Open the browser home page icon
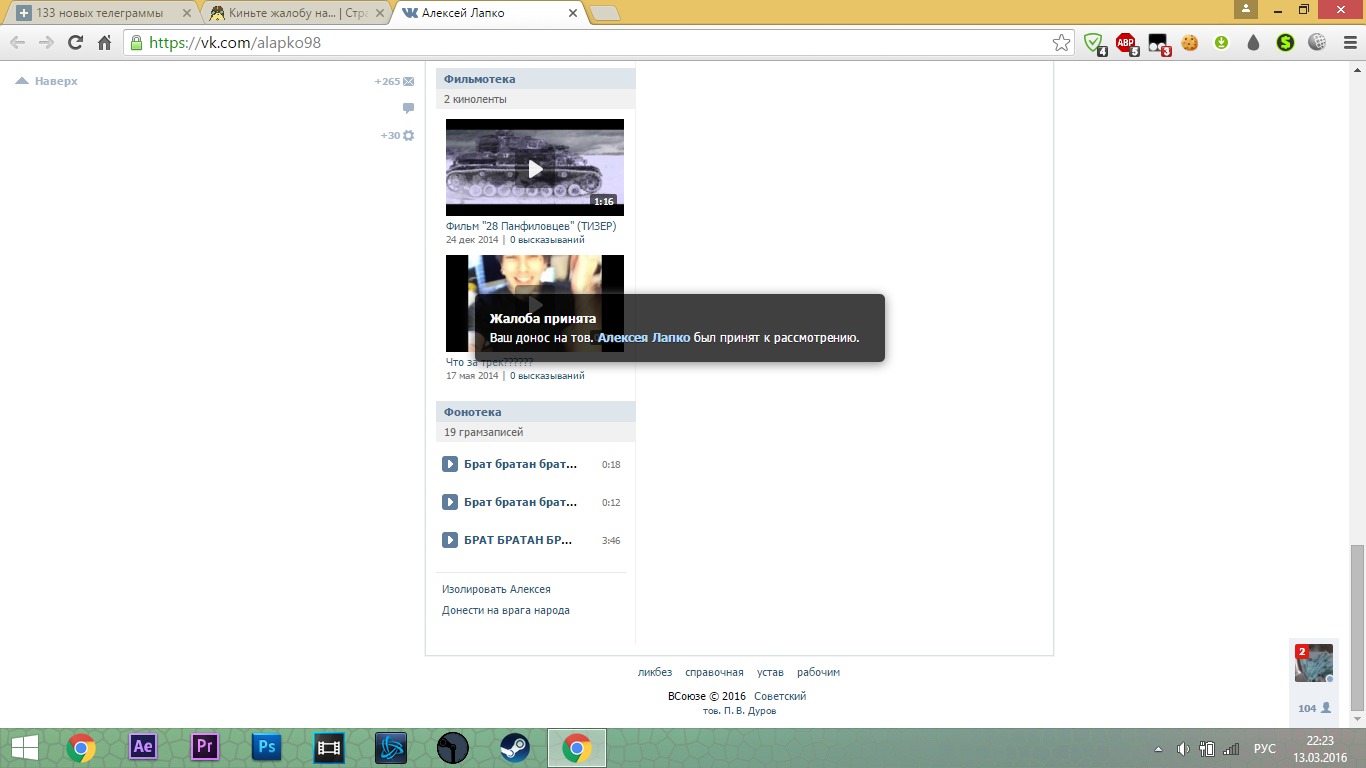Viewport: 1366px width, 768px height. [x=104, y=43]
